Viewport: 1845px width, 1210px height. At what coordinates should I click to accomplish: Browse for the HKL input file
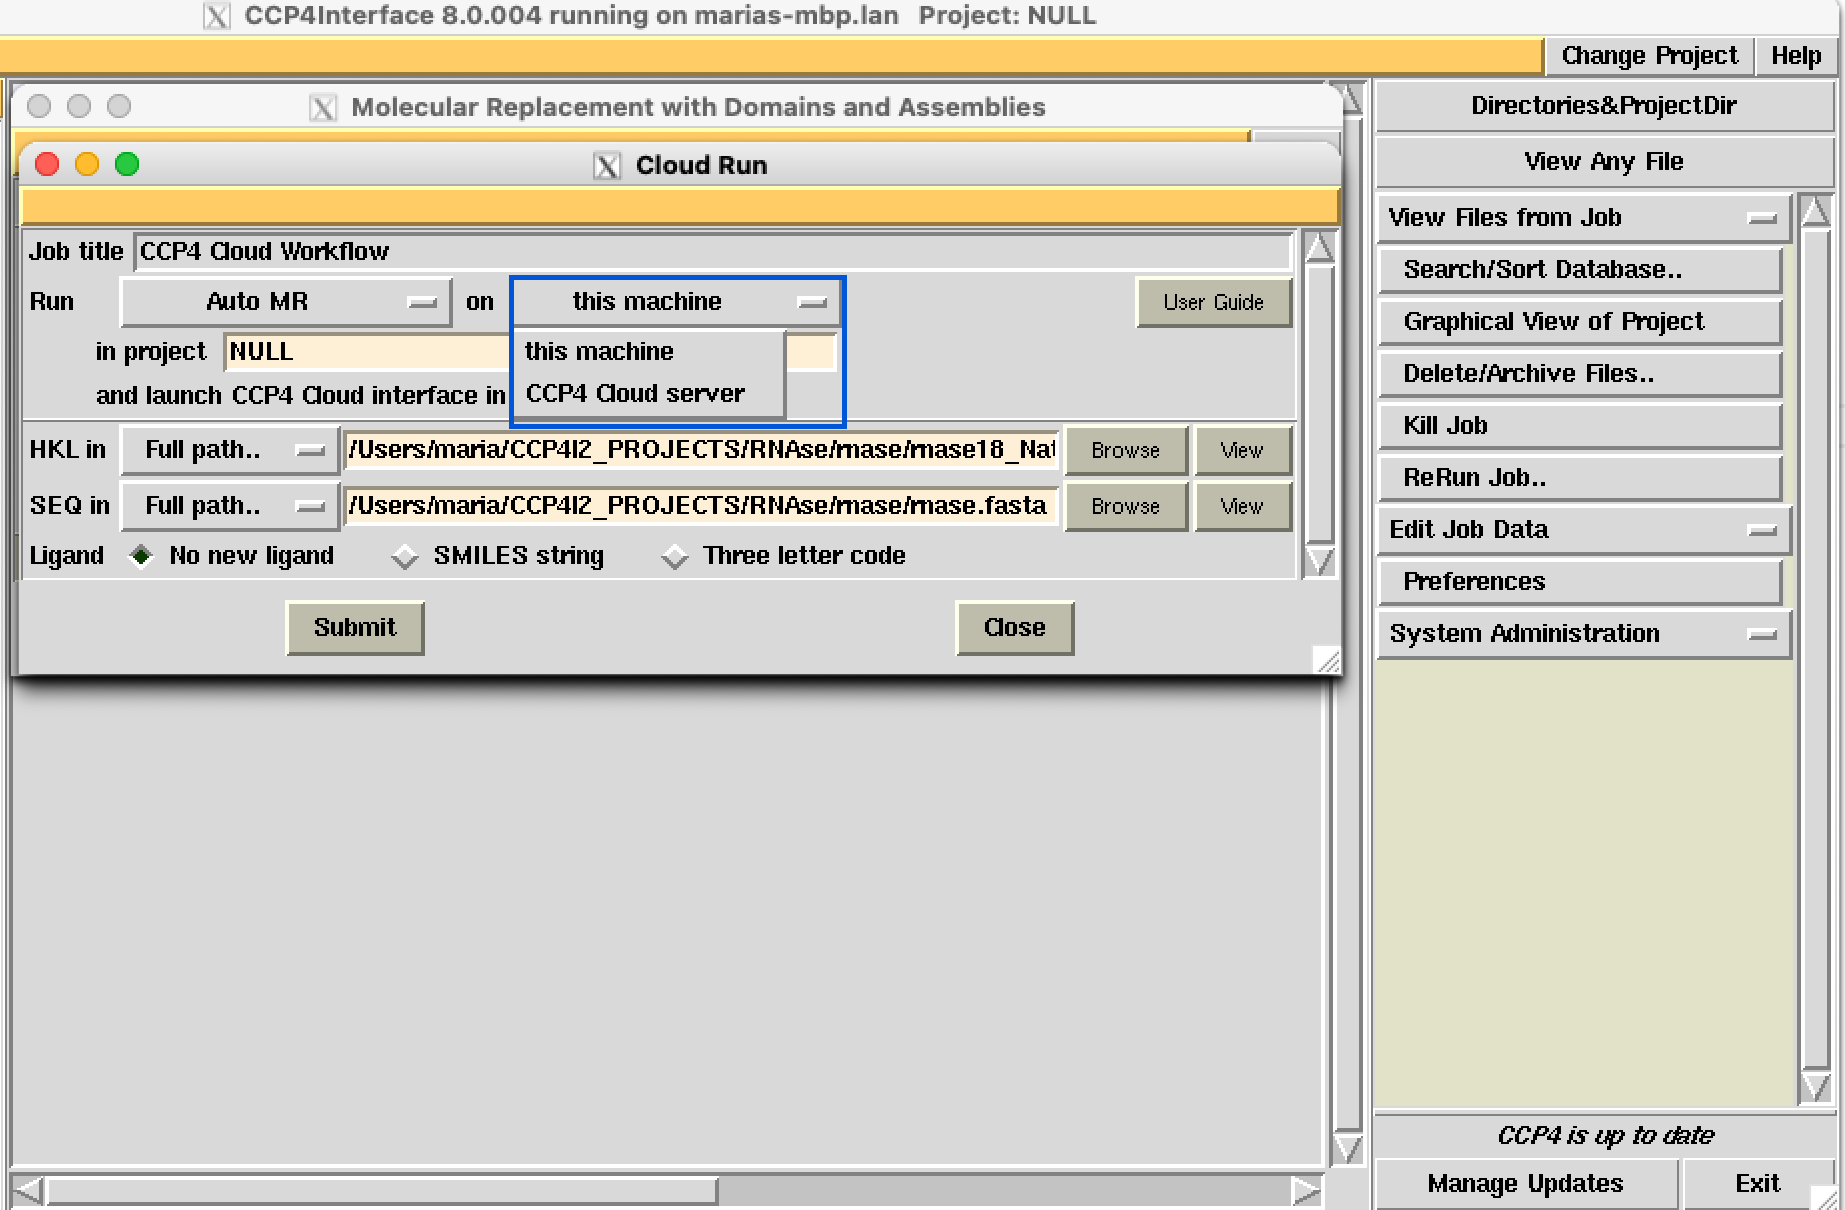[1125, 449]
